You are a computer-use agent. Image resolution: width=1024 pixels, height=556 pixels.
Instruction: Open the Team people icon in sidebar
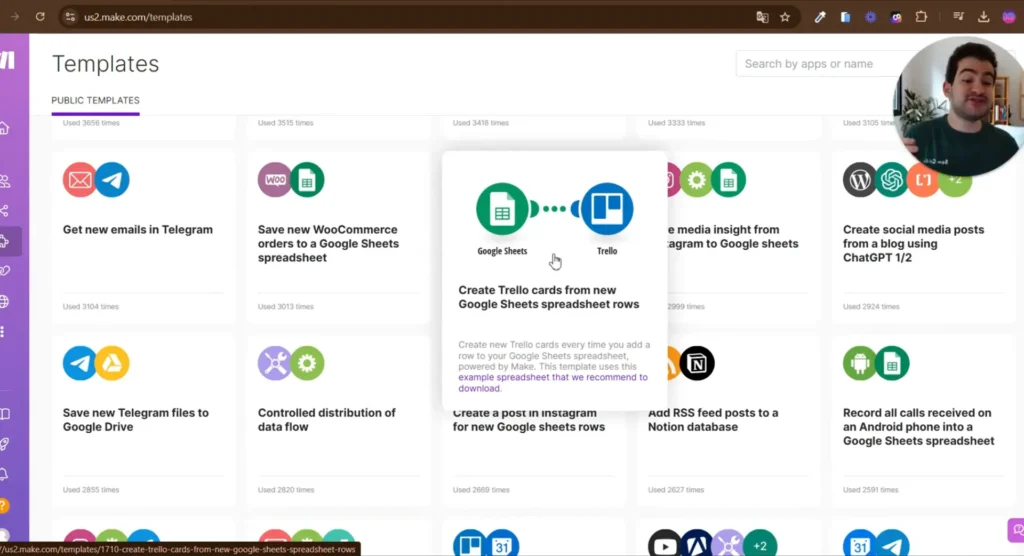pos(5,181)
